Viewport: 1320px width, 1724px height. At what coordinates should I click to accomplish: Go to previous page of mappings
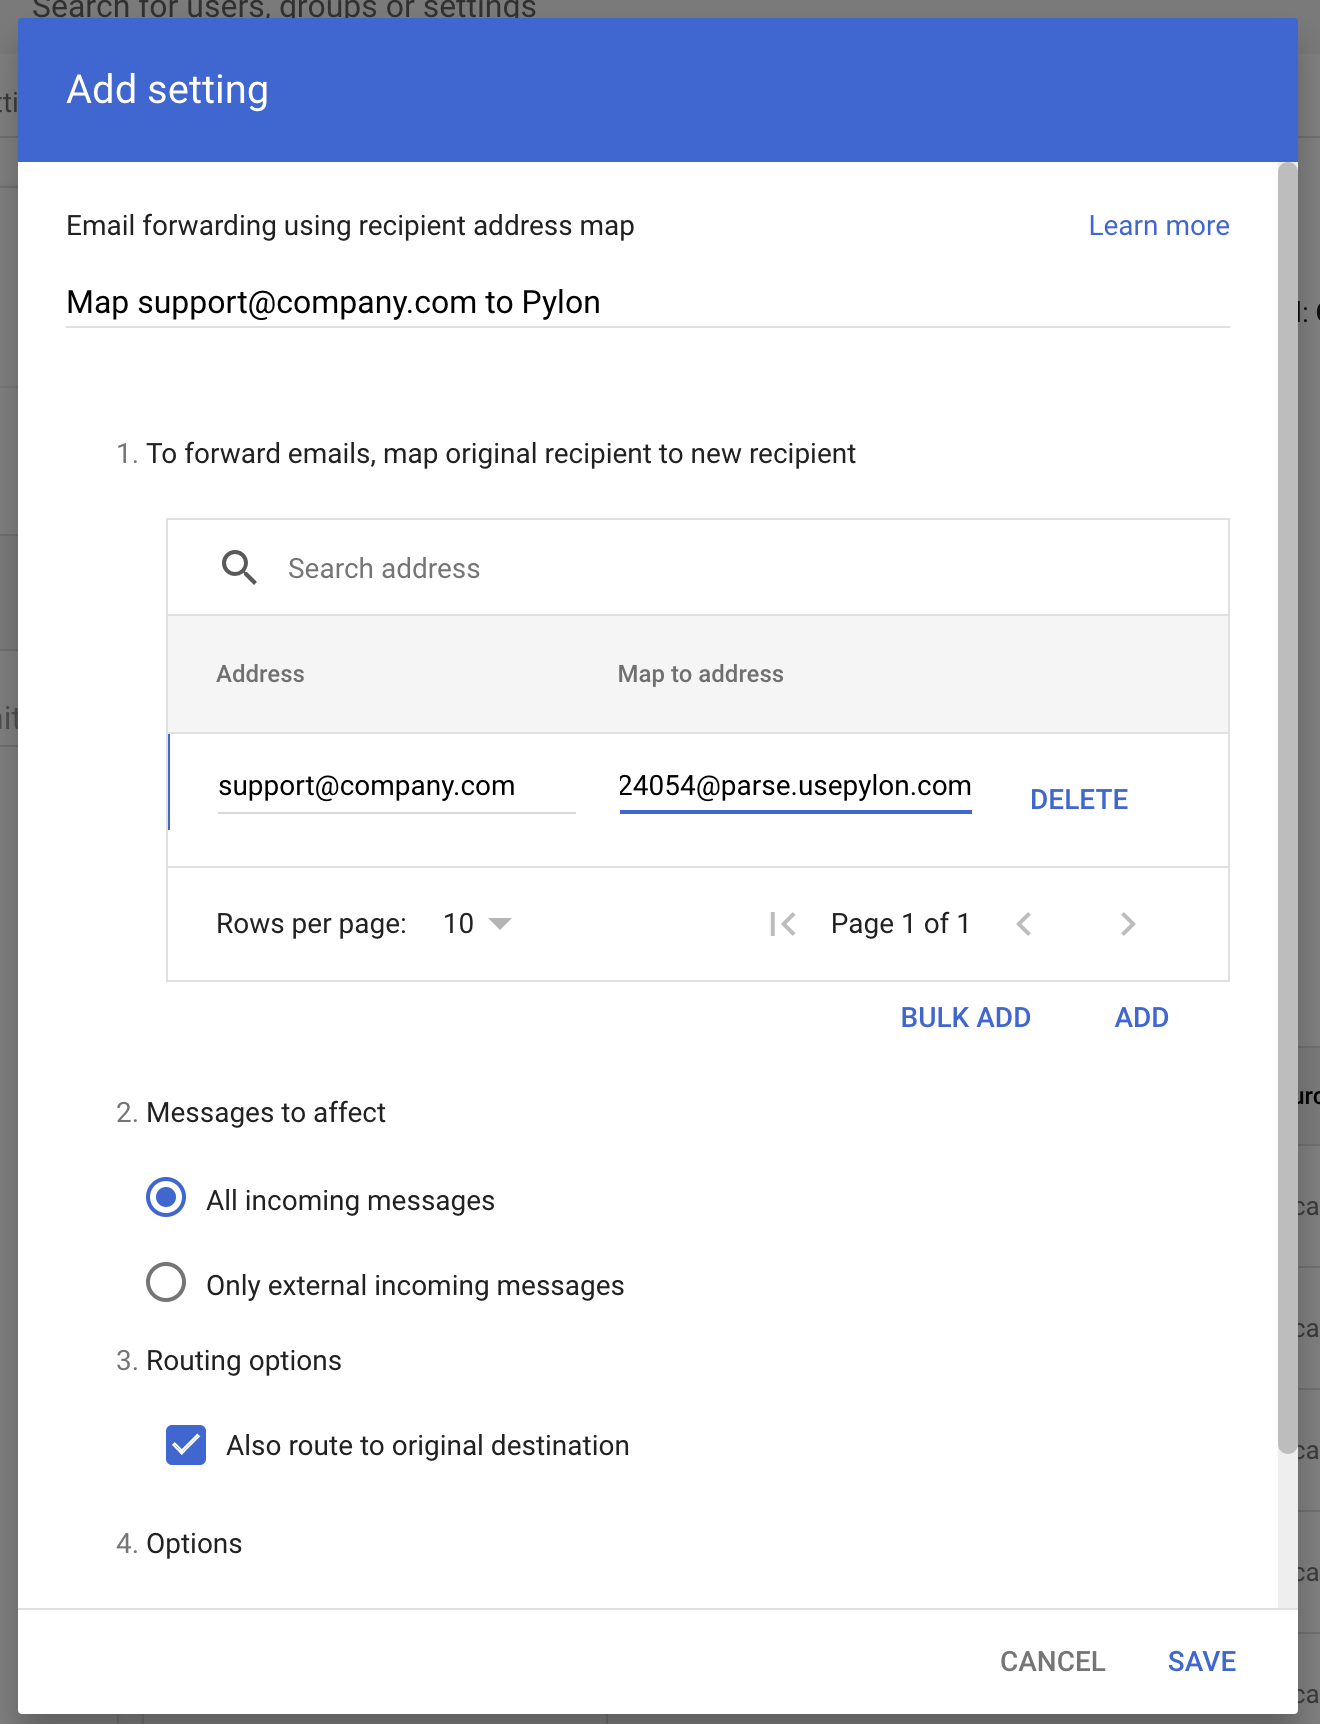point(1024,924)
